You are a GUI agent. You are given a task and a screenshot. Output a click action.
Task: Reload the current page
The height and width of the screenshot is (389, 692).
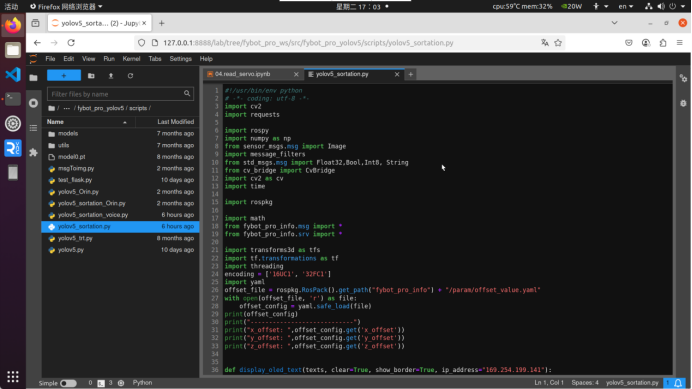pos(71,43)
